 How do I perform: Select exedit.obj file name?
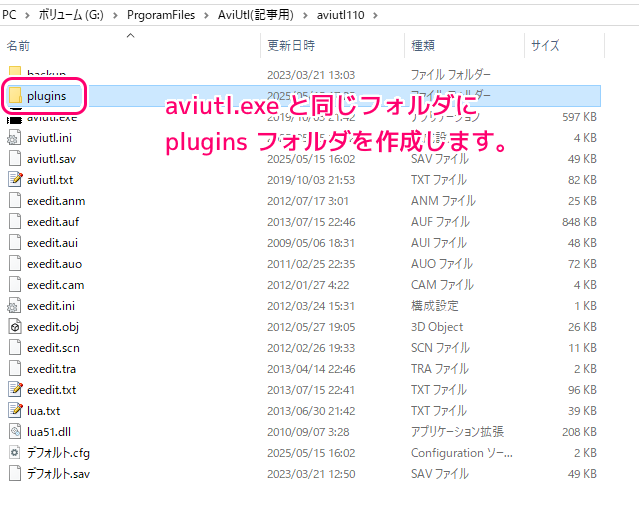[53, 327]
